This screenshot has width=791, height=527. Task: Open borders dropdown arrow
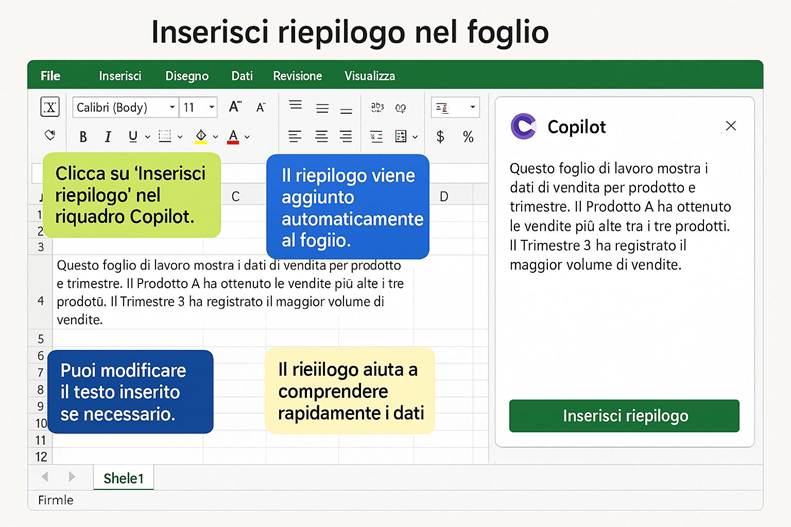click(180, 137)
